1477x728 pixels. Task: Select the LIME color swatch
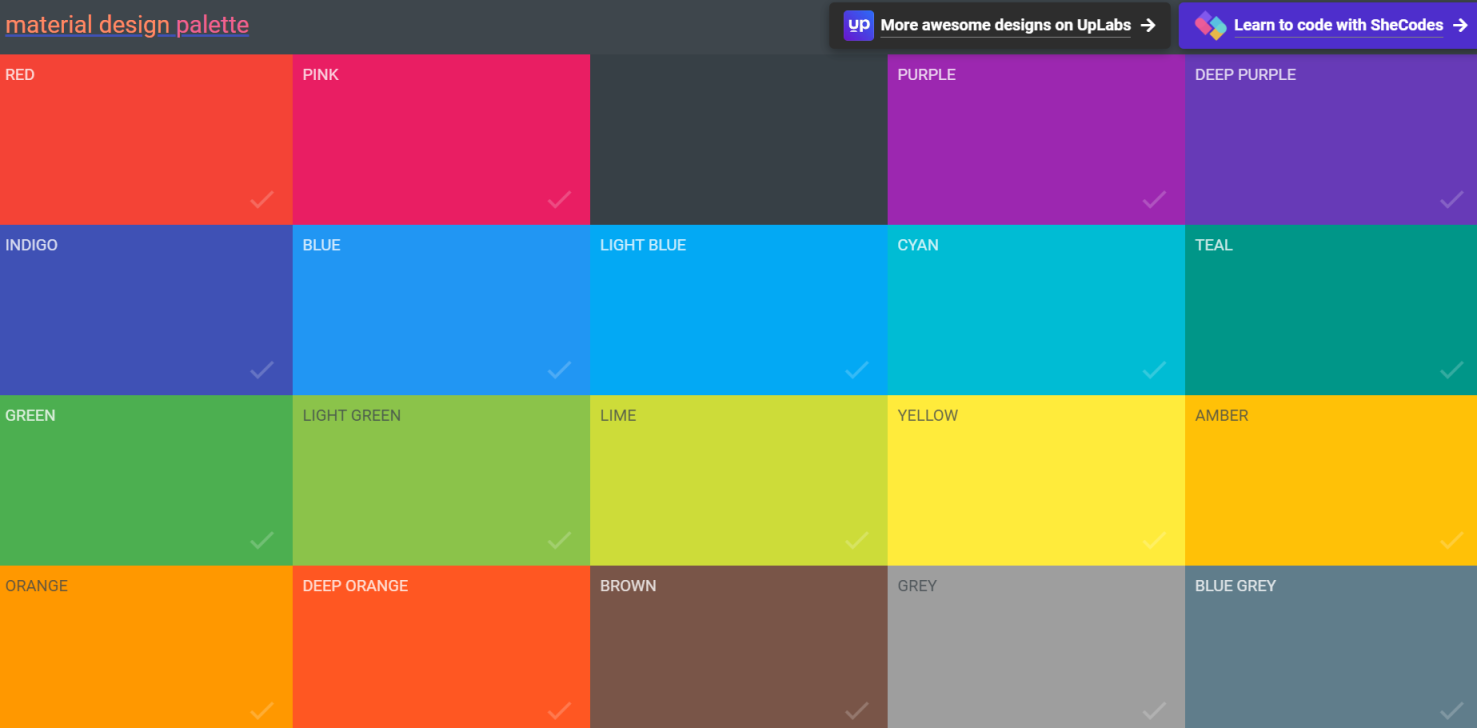pyautogui.click(x=738, y=480)
